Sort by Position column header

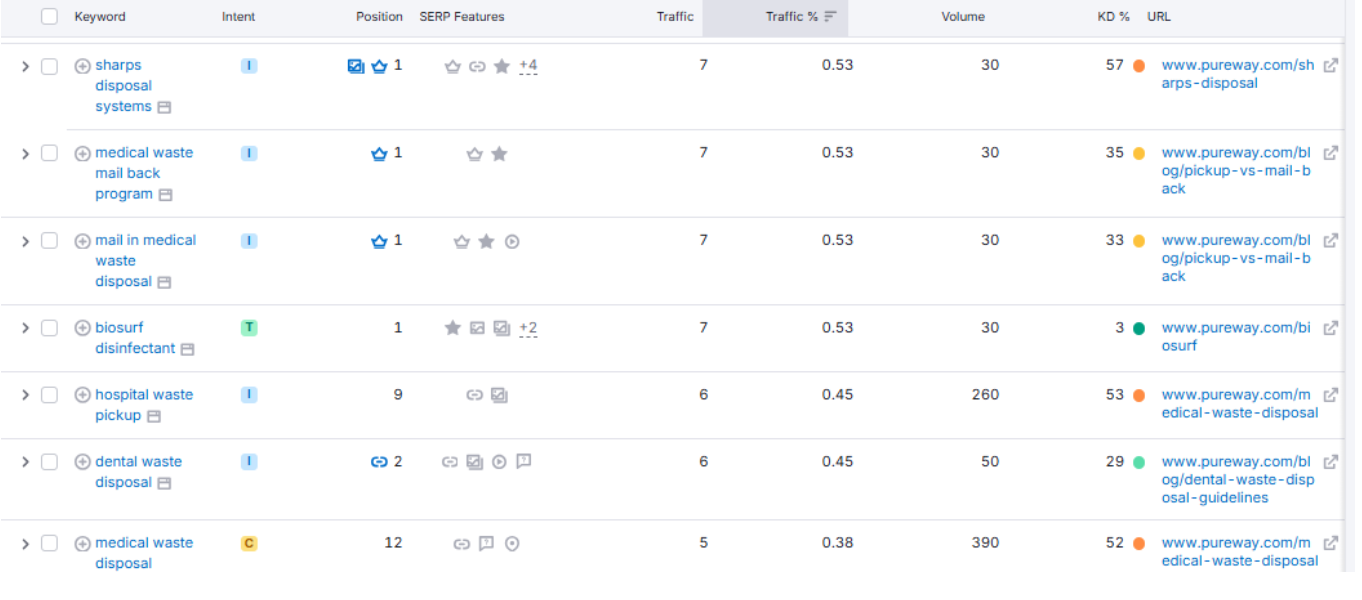click(379, 17)
